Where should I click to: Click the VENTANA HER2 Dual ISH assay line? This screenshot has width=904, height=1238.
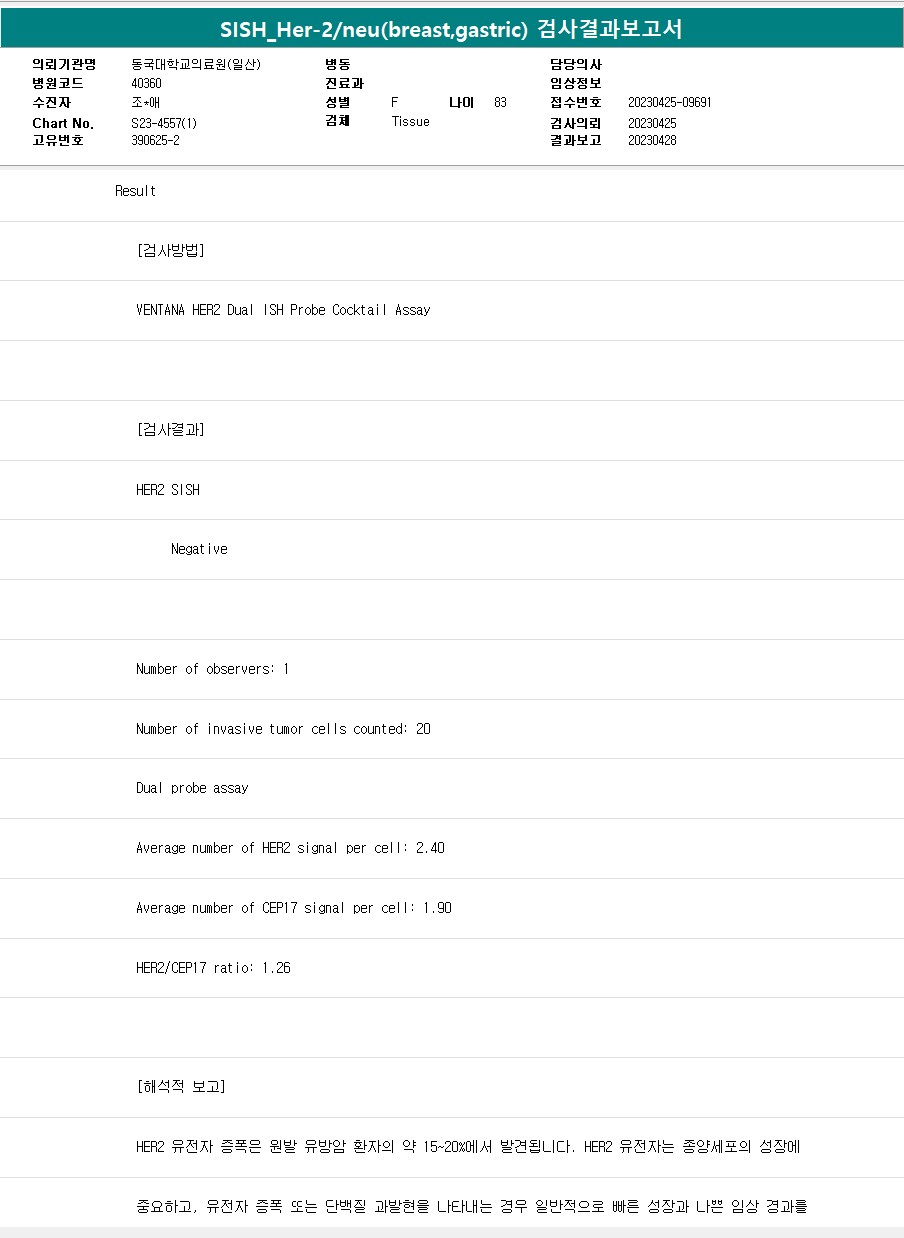[283, 310]
